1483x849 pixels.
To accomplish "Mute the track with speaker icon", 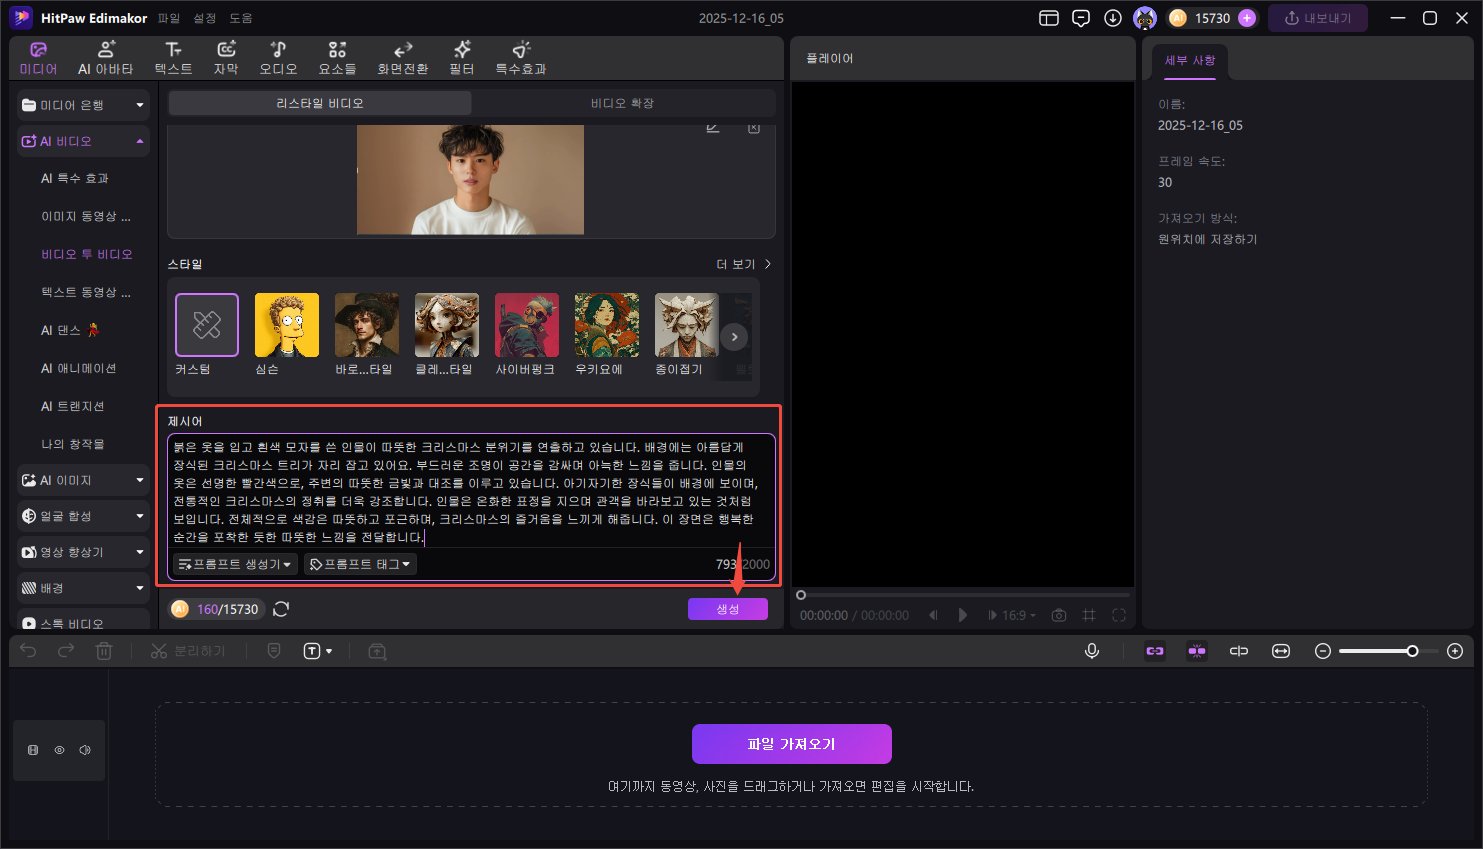I will pos(85,750).
